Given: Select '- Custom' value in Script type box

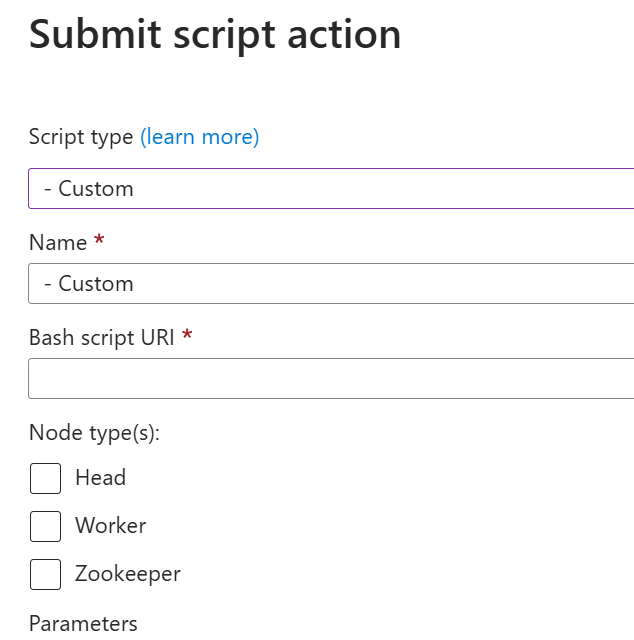Looking at the screenshot, I should (x=89, y=188).
